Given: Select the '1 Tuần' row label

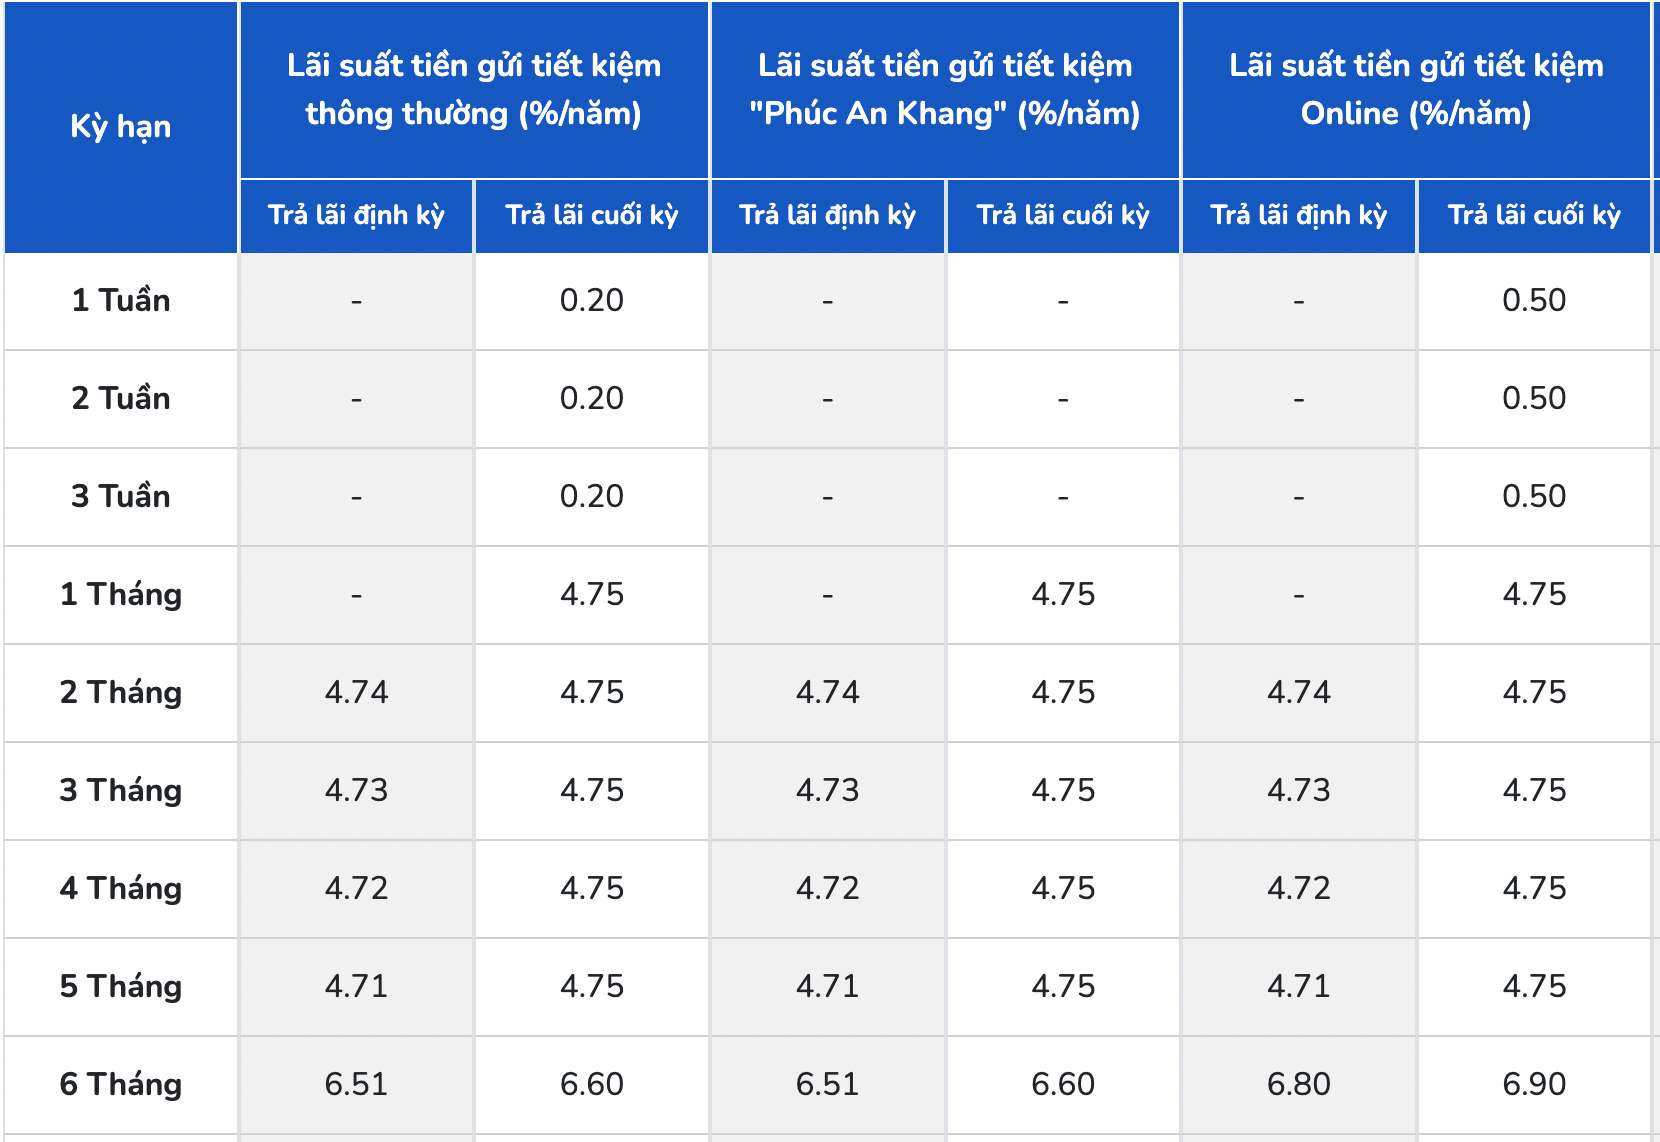Looking at the screenshot, I should (121, 301).
